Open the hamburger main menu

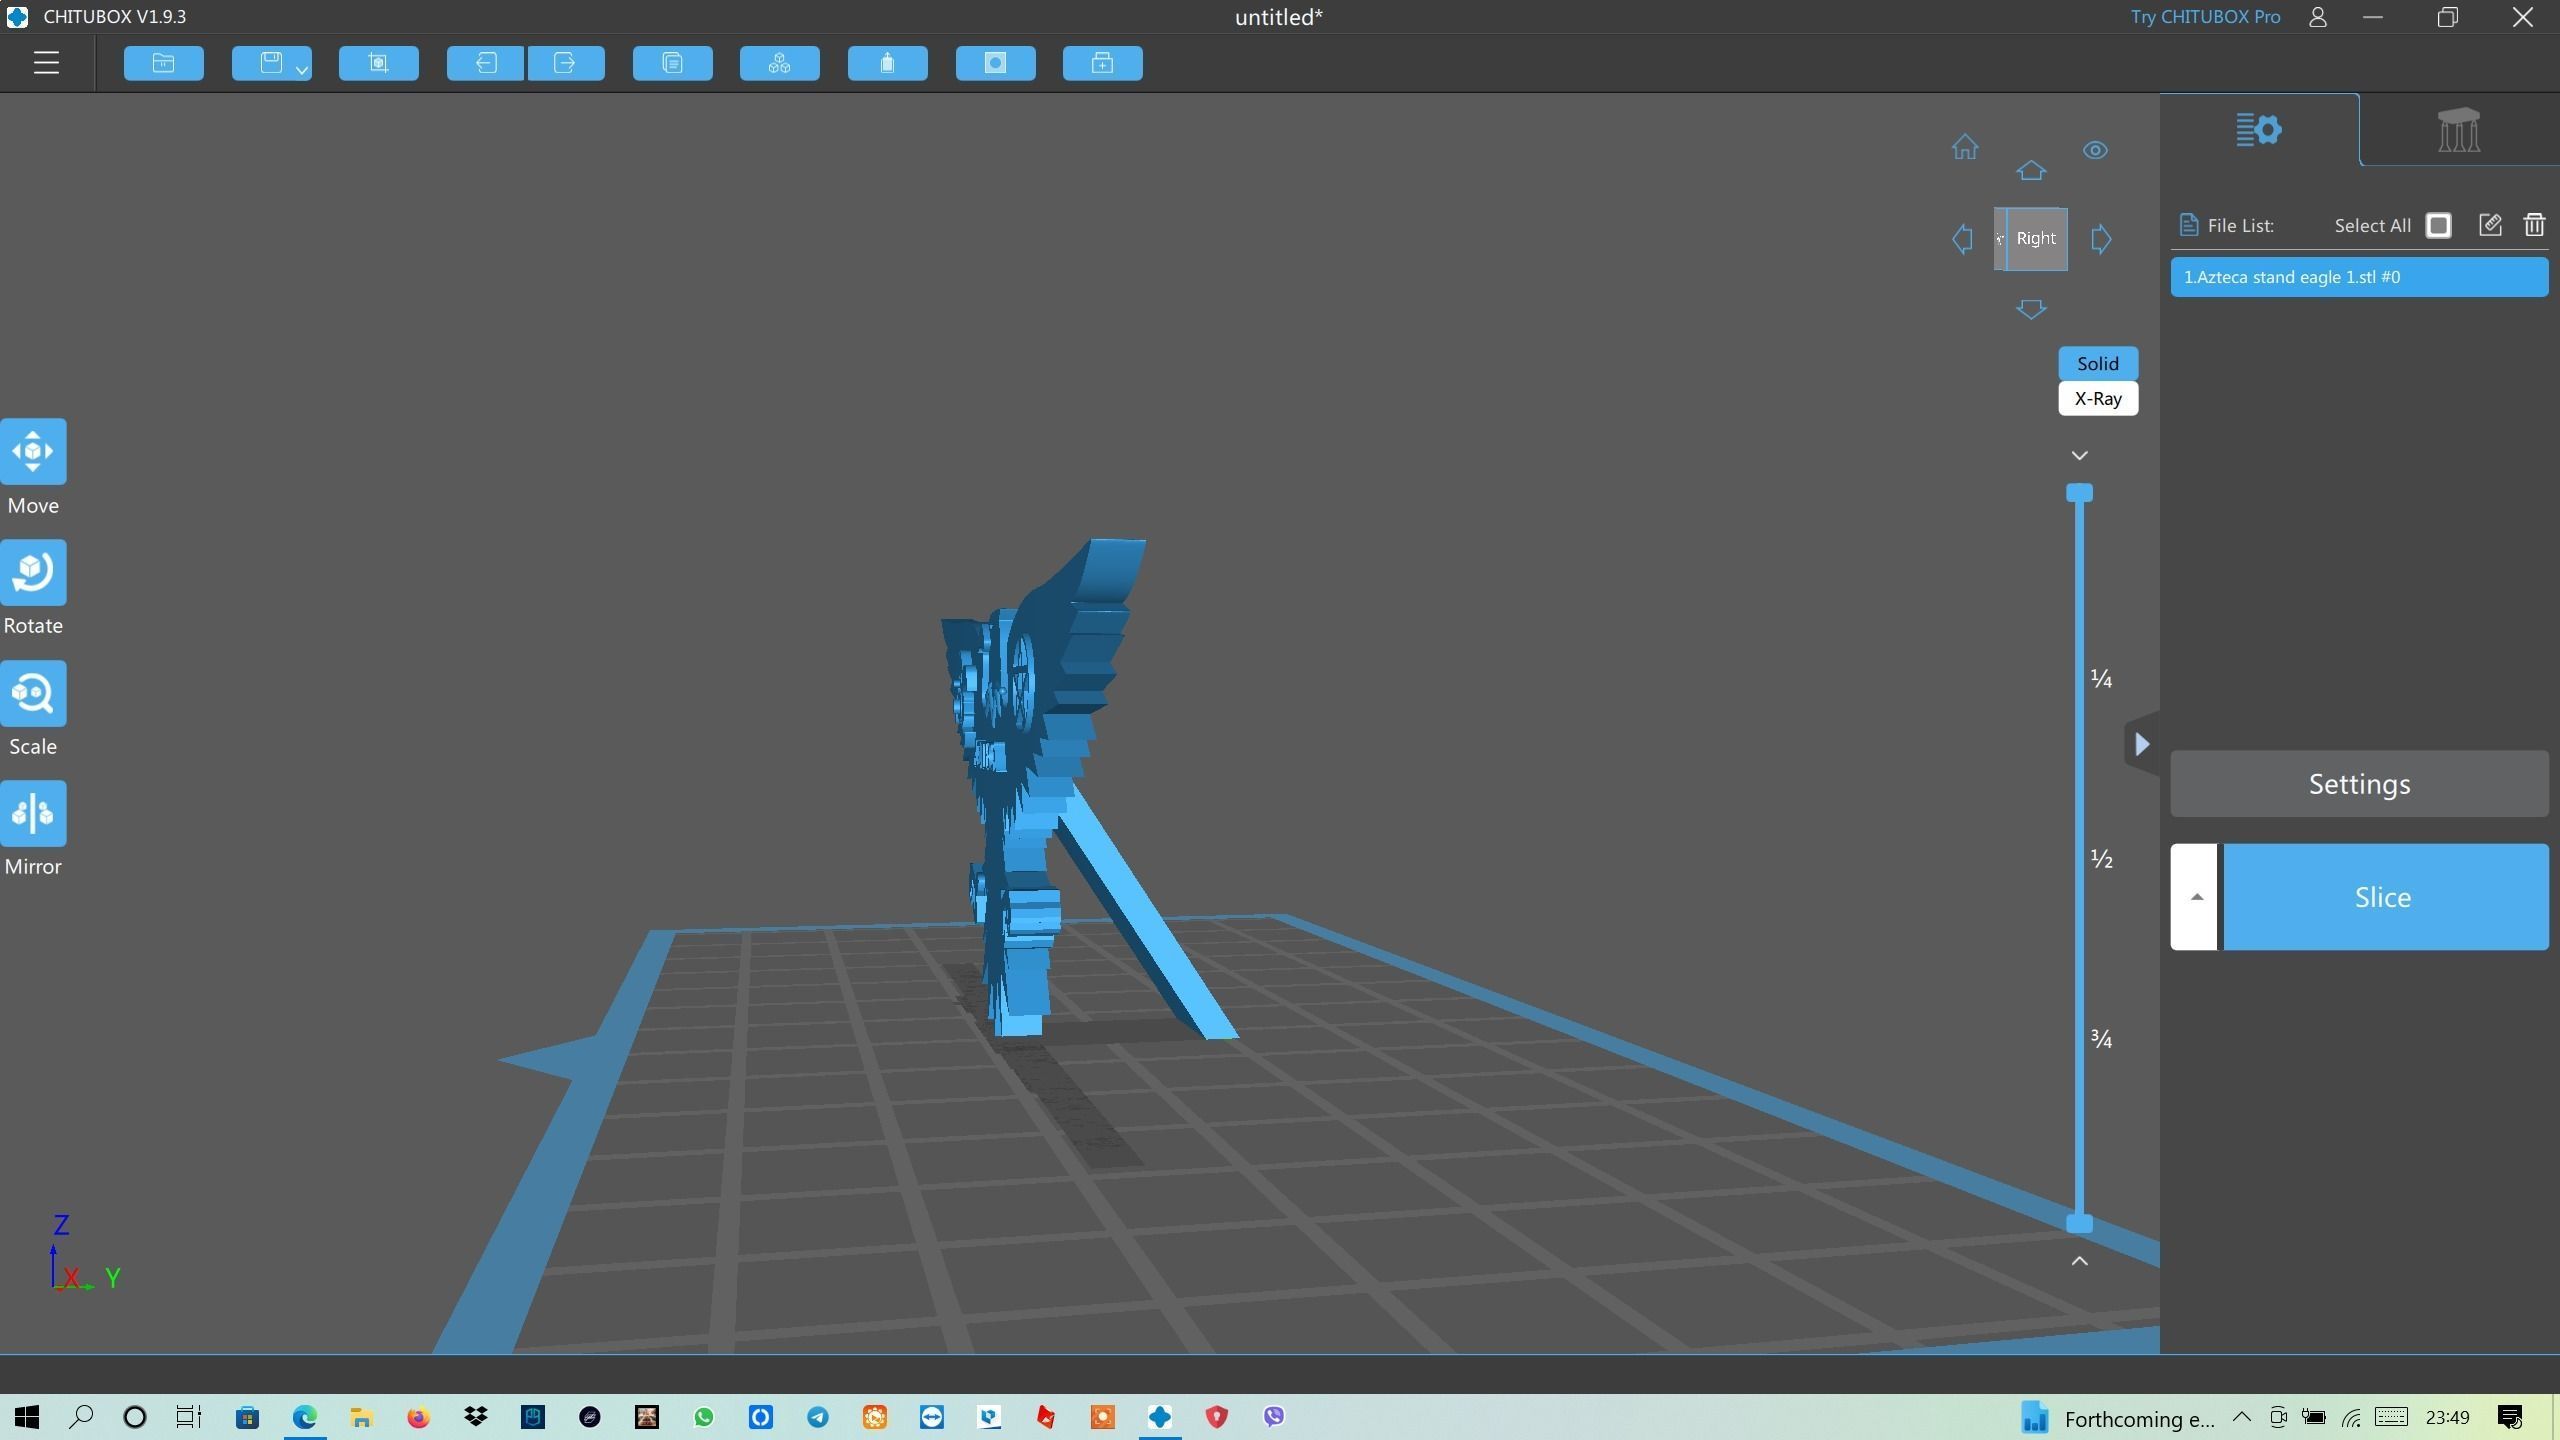tap(46, 63)
